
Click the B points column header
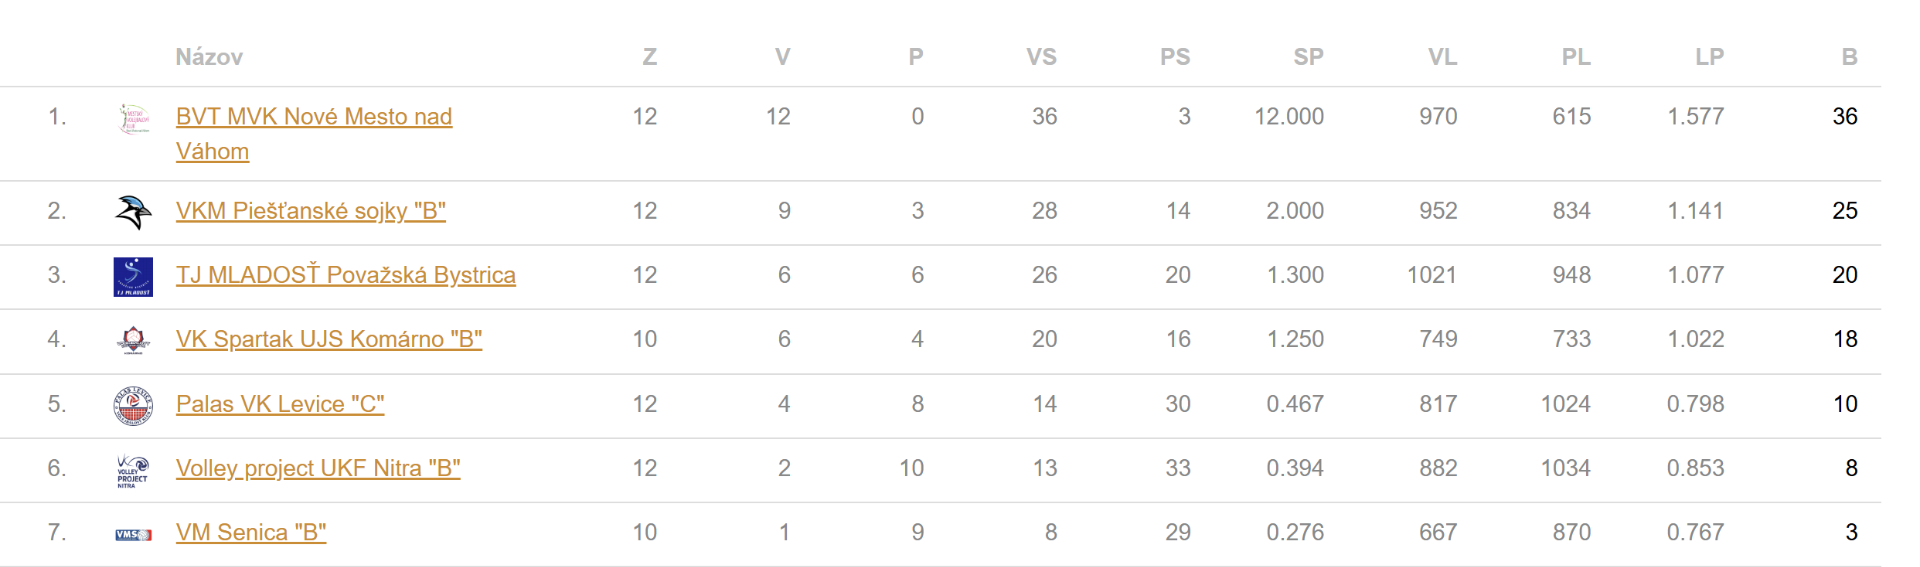1849,57
